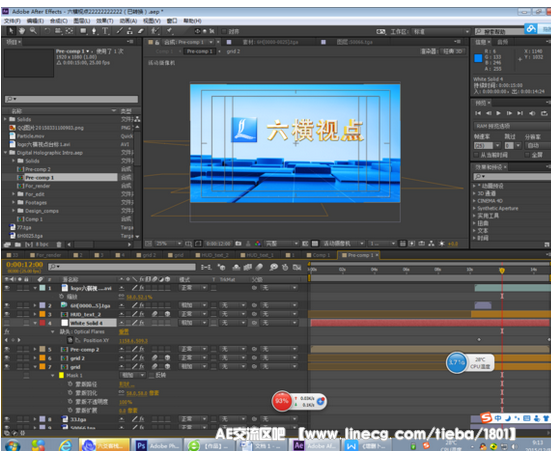Expand the Design_comps folder
551x451 pixels.
(13, 211)
